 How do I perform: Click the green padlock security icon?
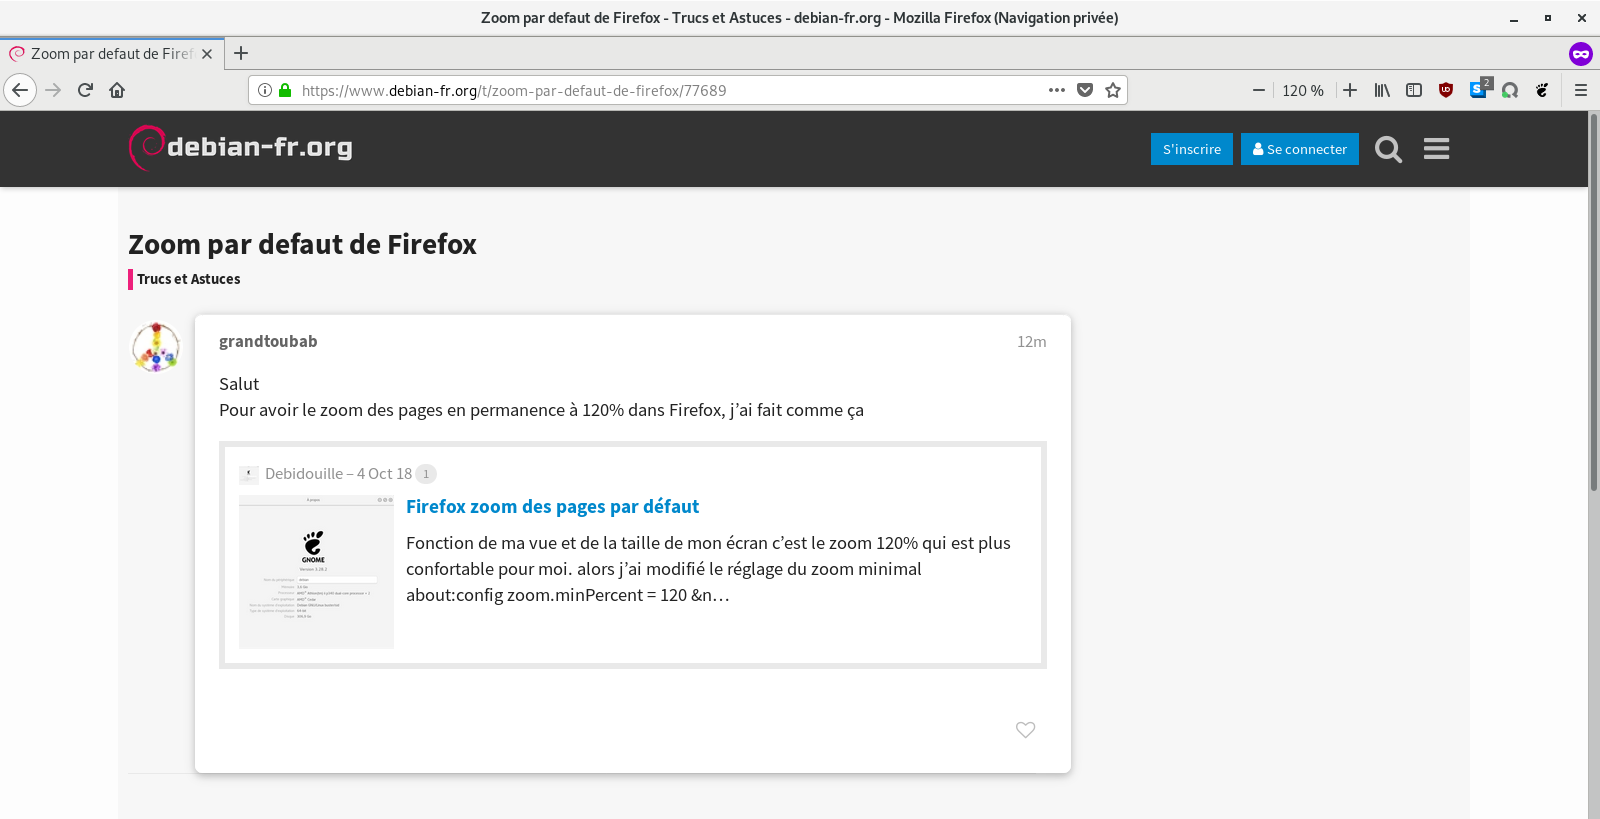285,90
